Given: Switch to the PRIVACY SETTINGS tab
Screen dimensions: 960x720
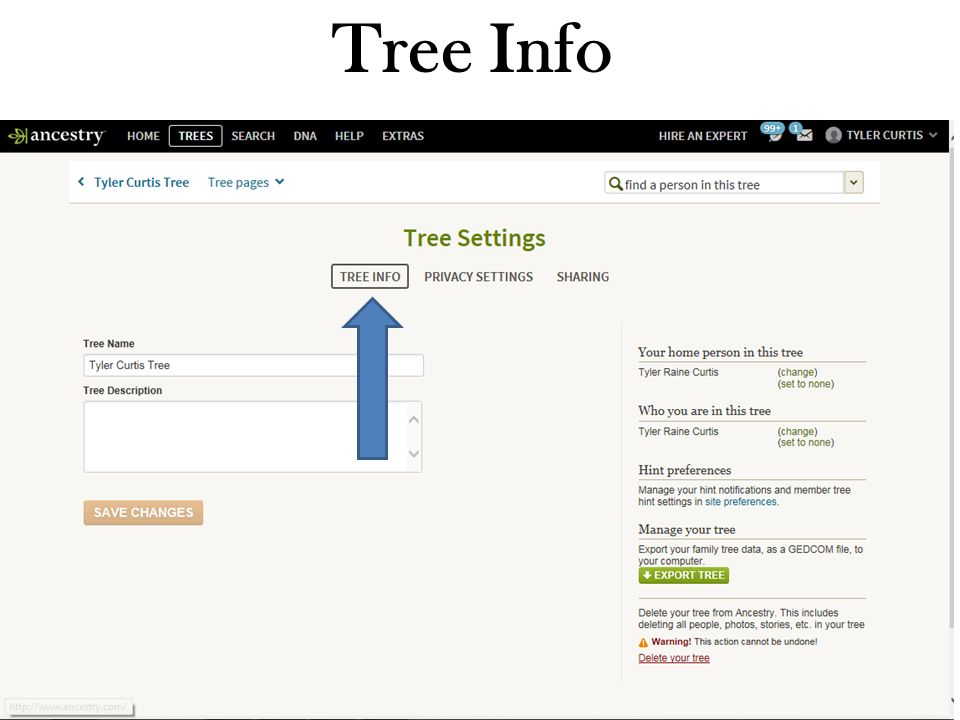Looking at the screenshot, I should 478,277.
